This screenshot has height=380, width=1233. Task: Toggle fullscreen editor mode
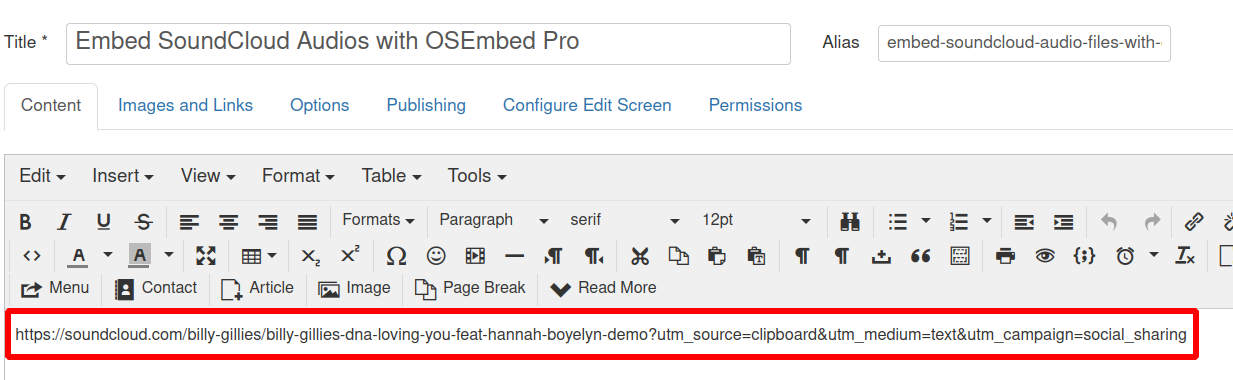206,256
